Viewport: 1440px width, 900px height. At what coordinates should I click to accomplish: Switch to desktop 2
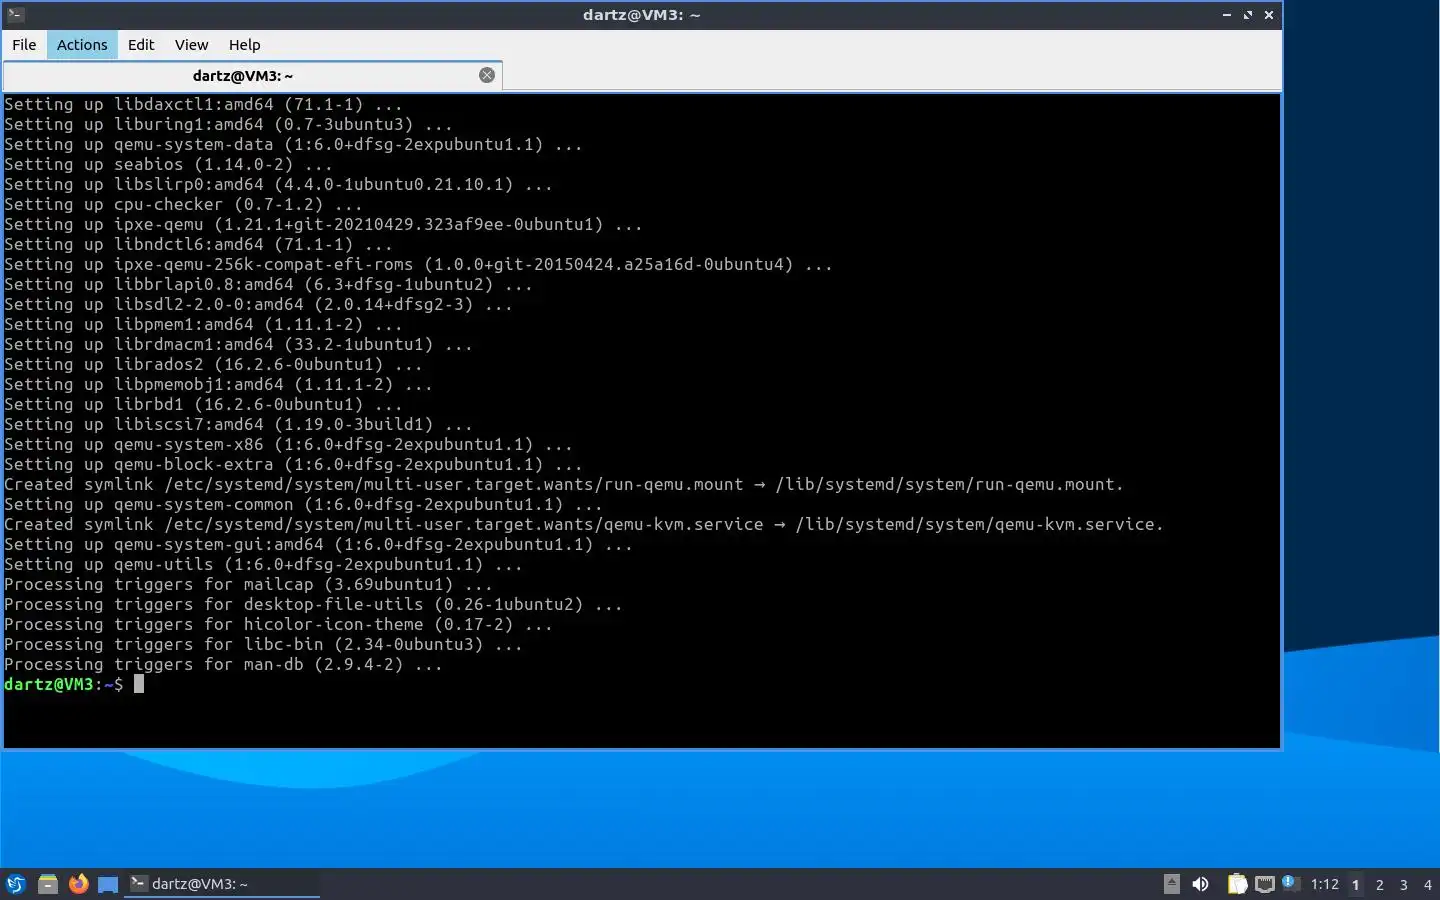click(x=1380, y=884)
